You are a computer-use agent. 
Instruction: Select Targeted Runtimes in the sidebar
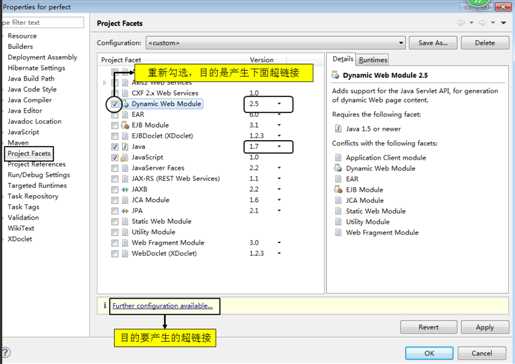(x=37, y=185)
